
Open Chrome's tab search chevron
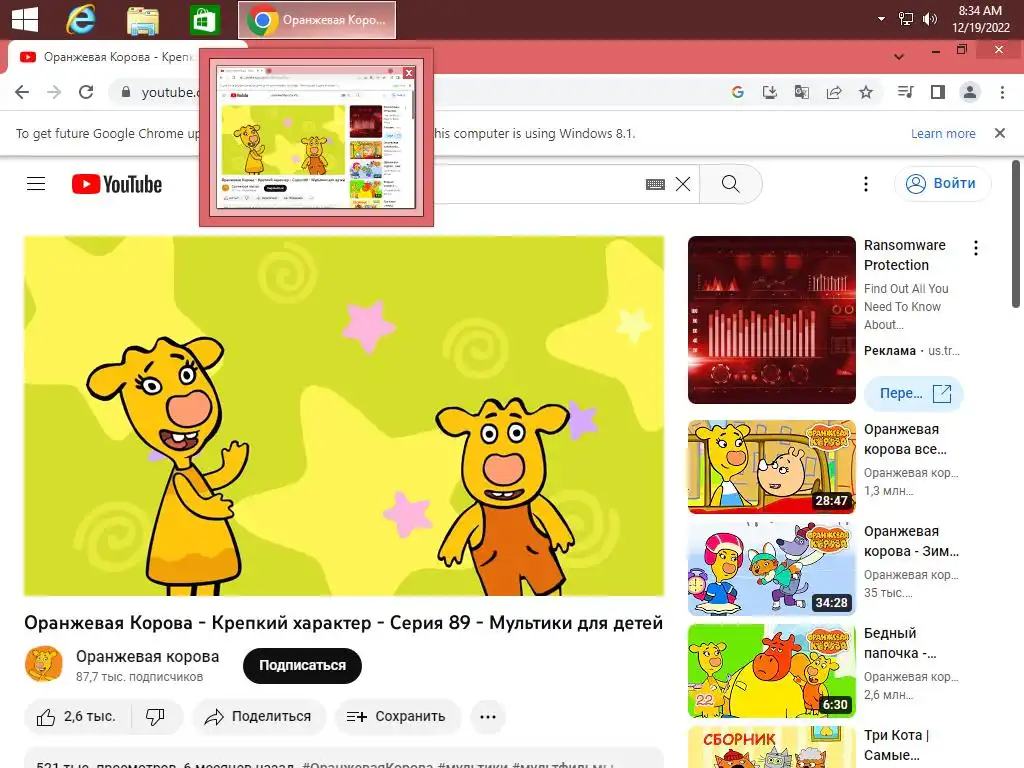click(899, 56)
